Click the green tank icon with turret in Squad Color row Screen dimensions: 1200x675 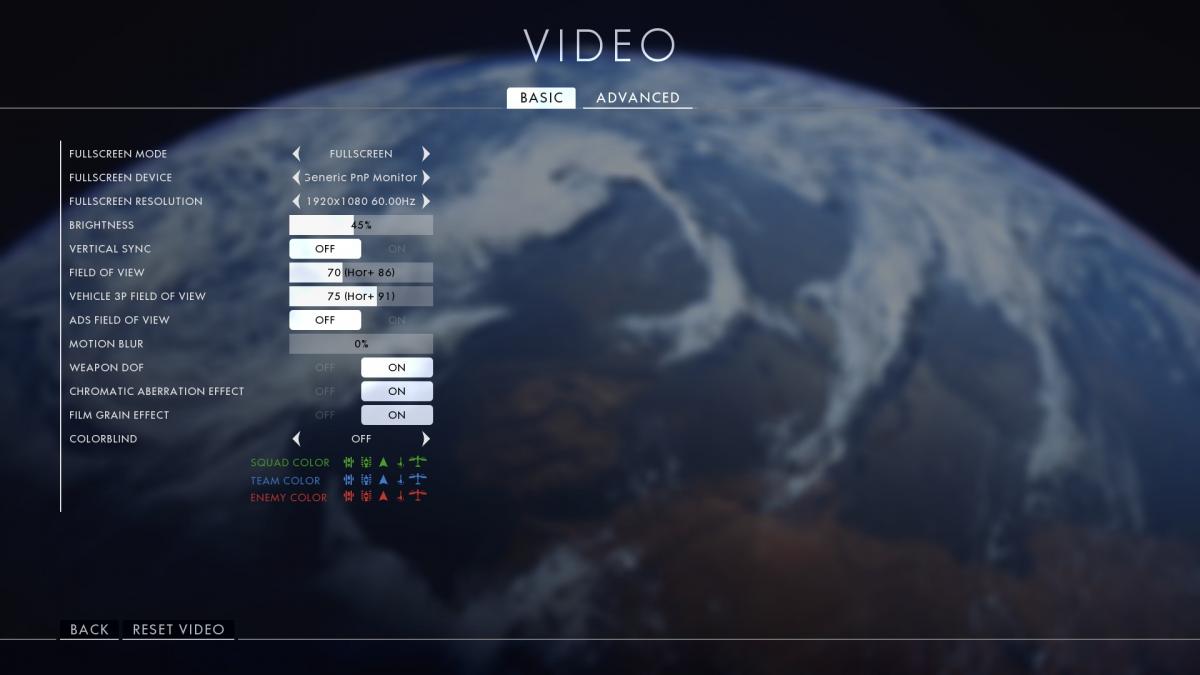click(366, 462)
